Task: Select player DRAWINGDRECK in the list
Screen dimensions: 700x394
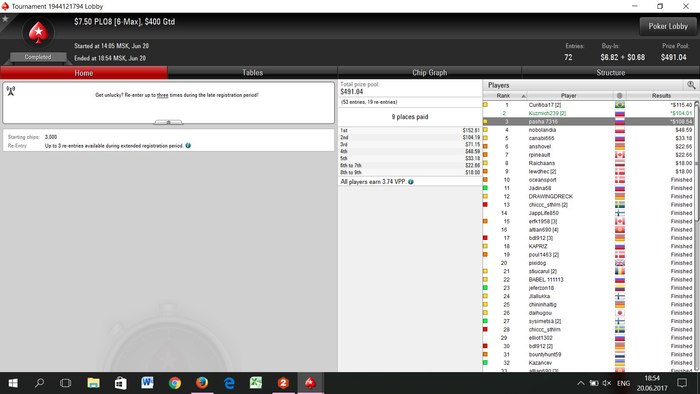Action: coord(588,196)
